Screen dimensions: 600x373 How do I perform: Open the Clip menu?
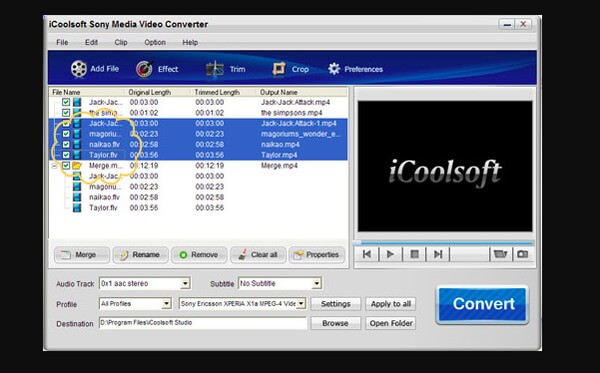click(x=121, y=42)
